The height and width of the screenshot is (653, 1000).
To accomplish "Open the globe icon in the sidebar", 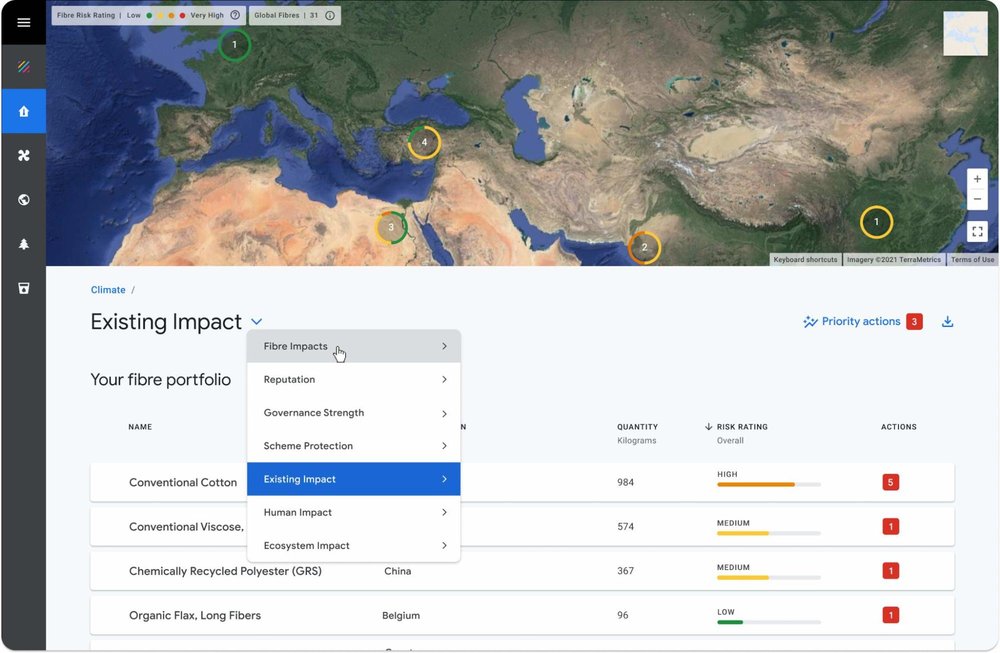I will click(x=24, y=199).
